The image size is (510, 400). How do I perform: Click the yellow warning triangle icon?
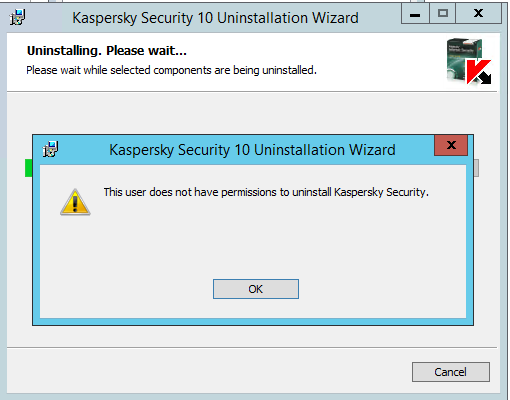75,202
